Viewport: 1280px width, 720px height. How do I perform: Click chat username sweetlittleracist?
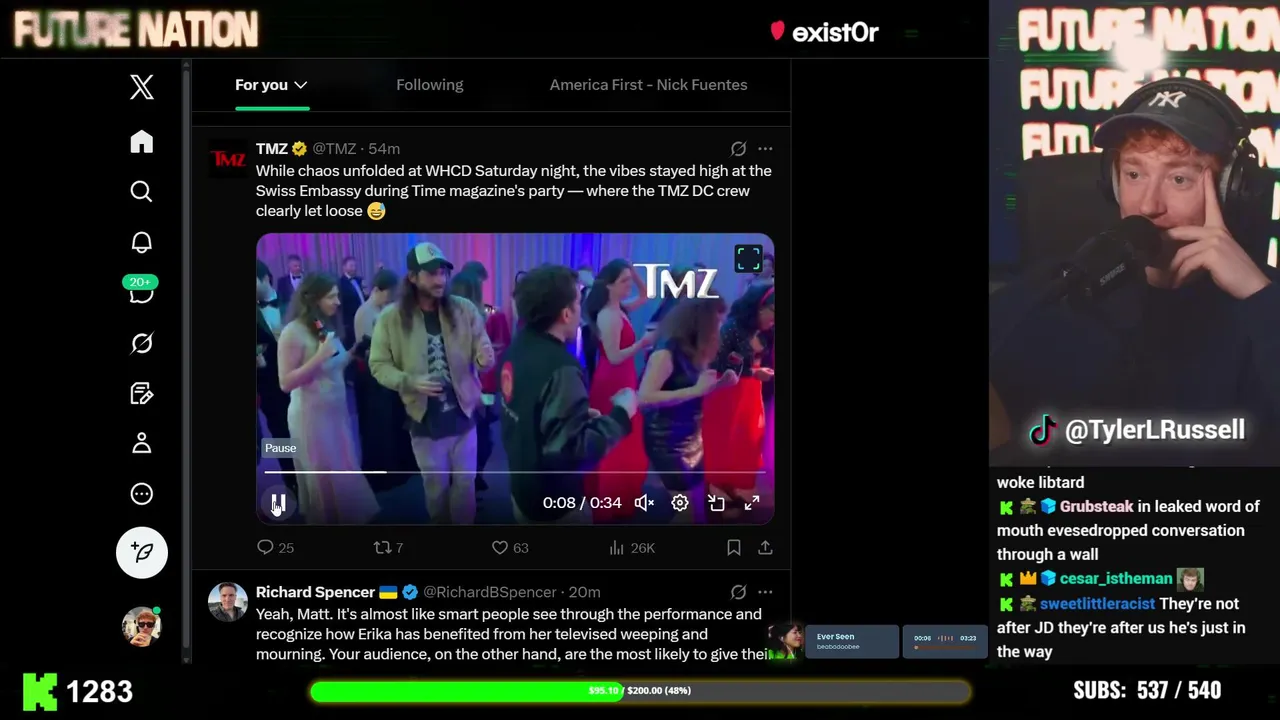click(x=1097, y=604)
